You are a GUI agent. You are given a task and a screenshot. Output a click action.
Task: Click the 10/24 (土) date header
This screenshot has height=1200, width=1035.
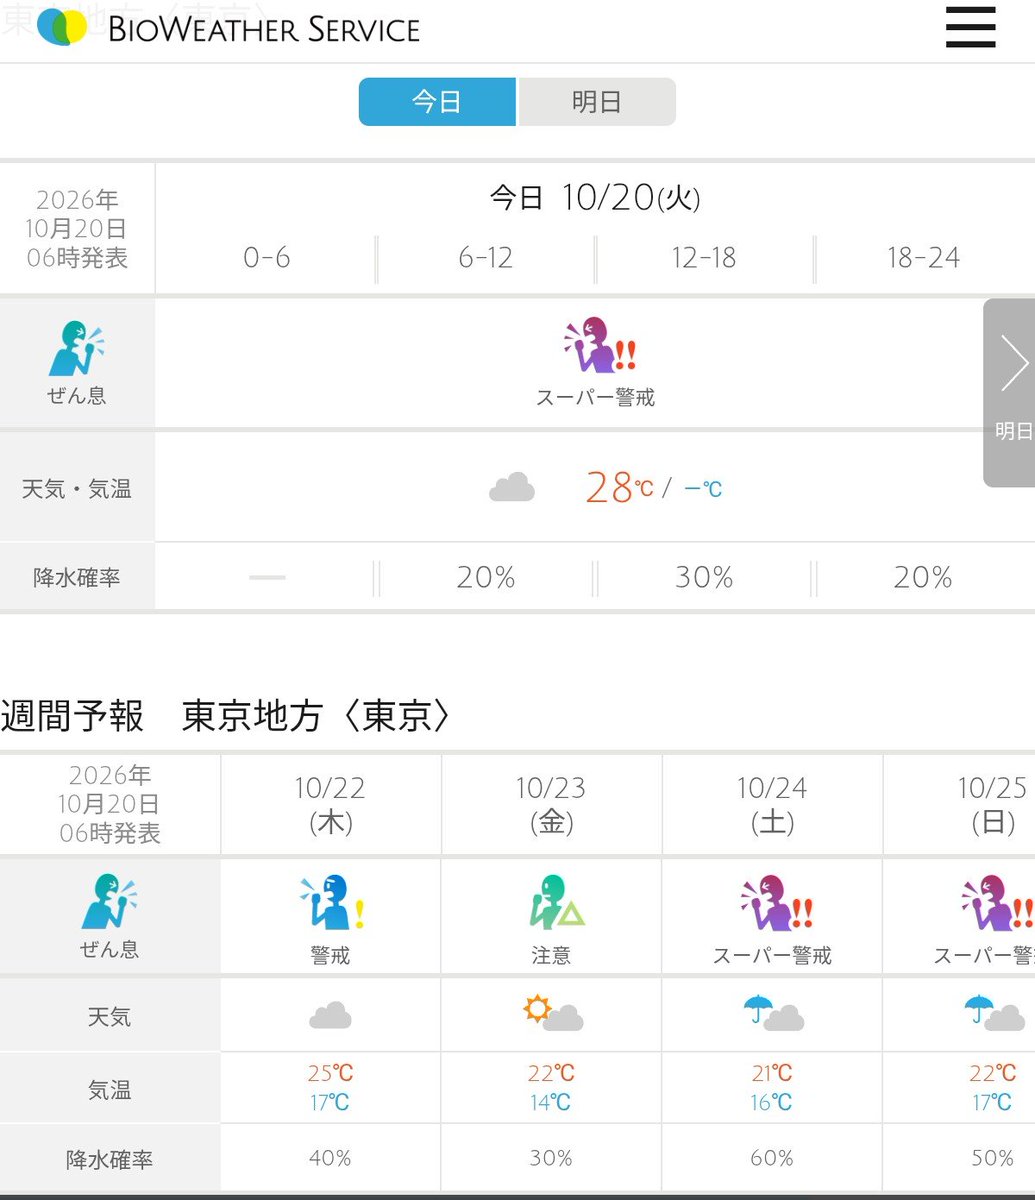click(x=772, y=805)
